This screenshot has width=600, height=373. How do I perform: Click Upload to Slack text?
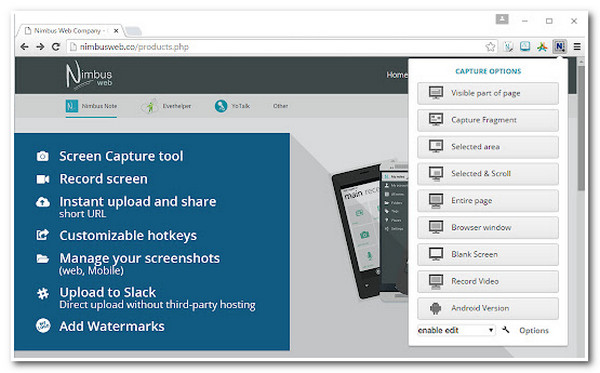click(108, 292)
